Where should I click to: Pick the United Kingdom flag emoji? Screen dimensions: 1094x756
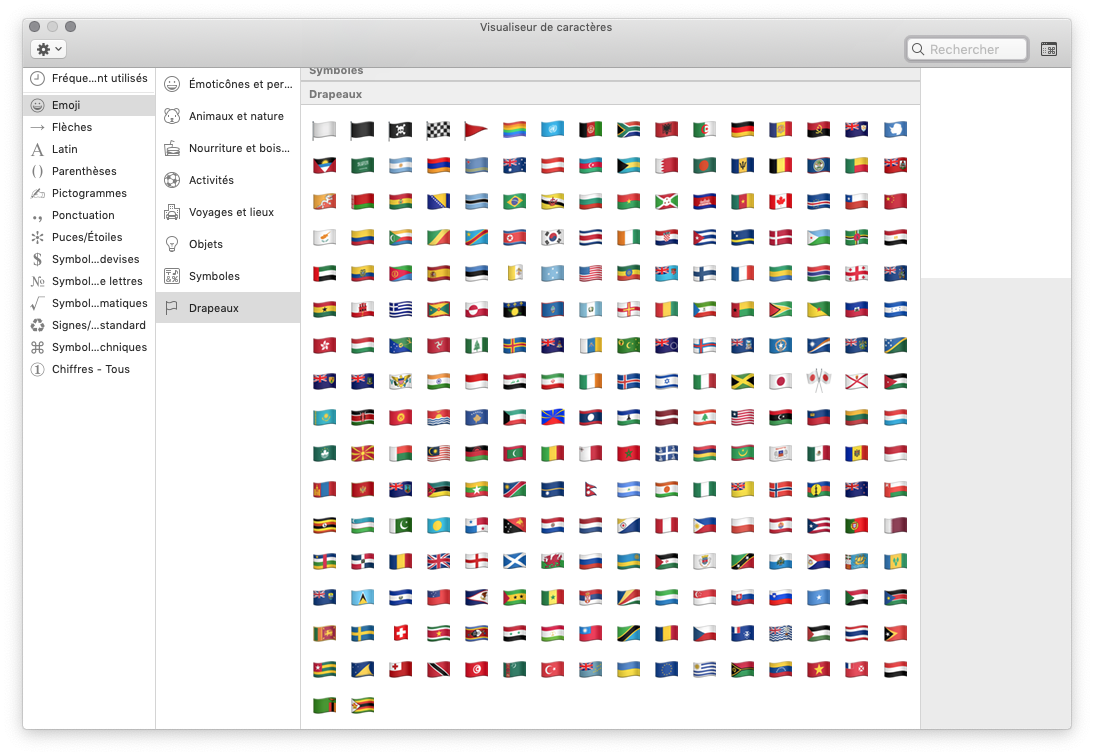point(438,561)
